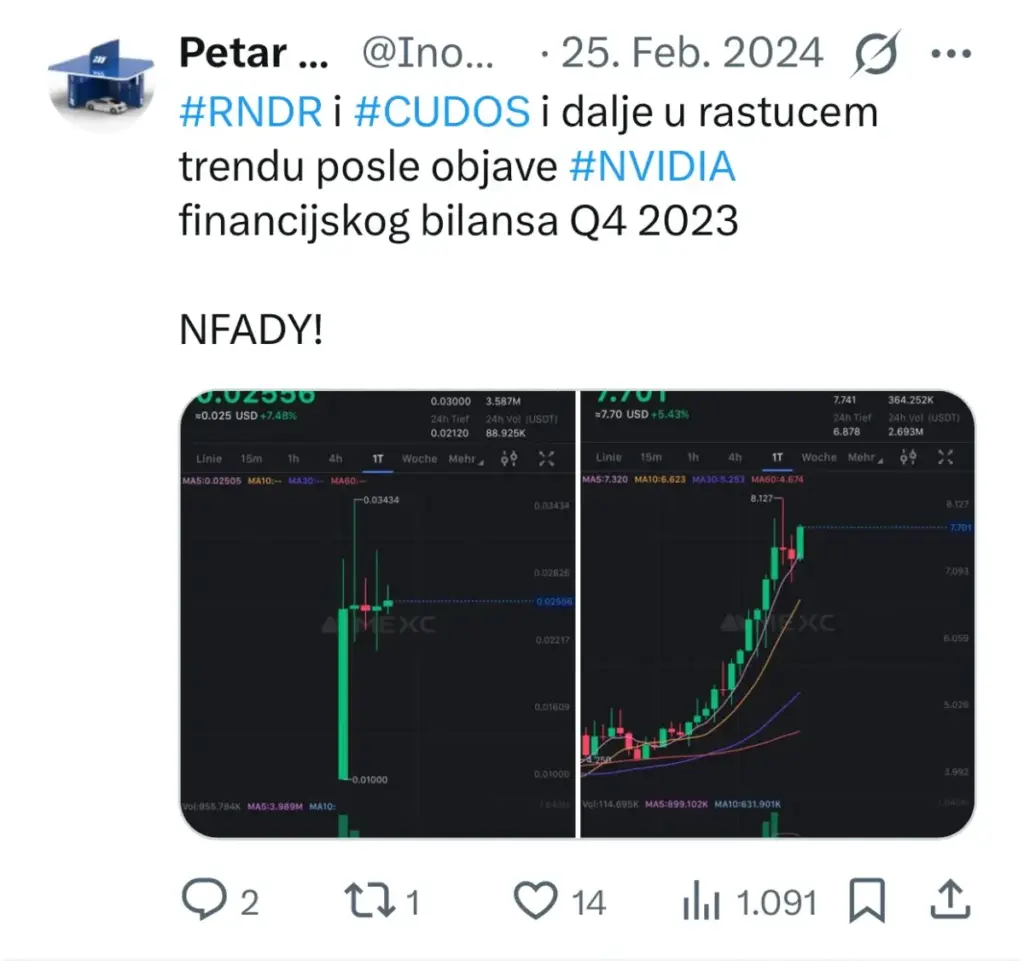This screenshot has width=1024, height=961.
Task: Like the tweet with the heart icon
Action: tap(535, 902)
